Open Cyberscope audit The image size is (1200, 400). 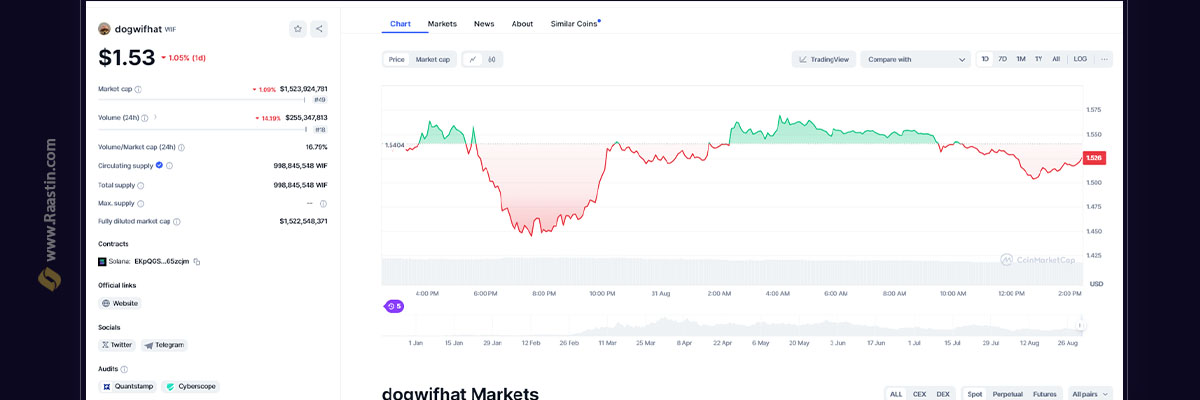[x=190, y=386]
